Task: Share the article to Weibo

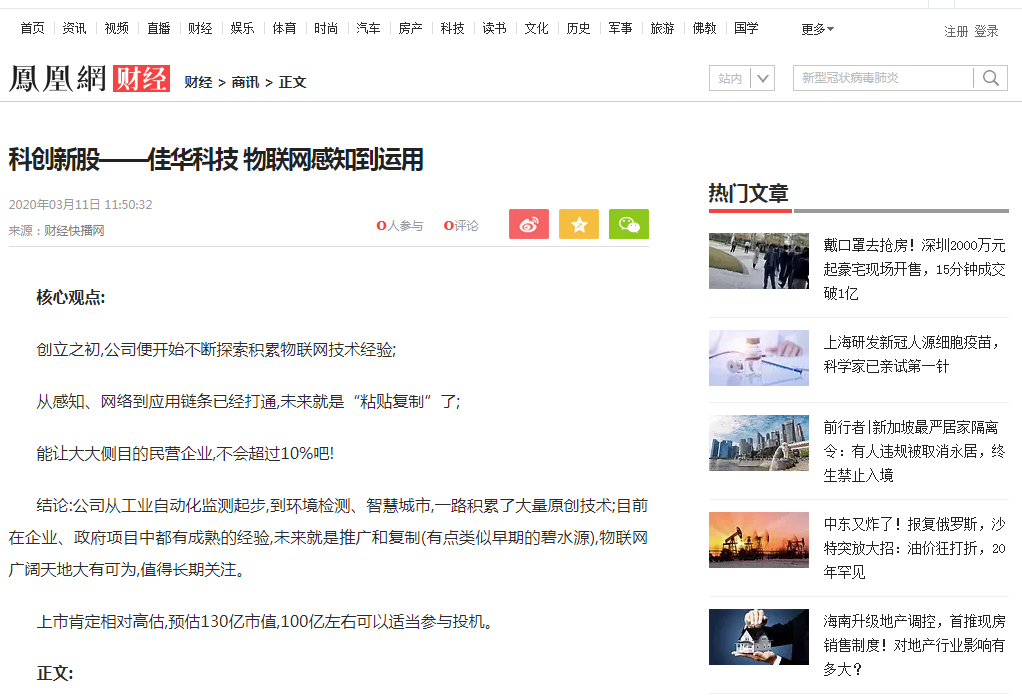Action: point(528,224)
